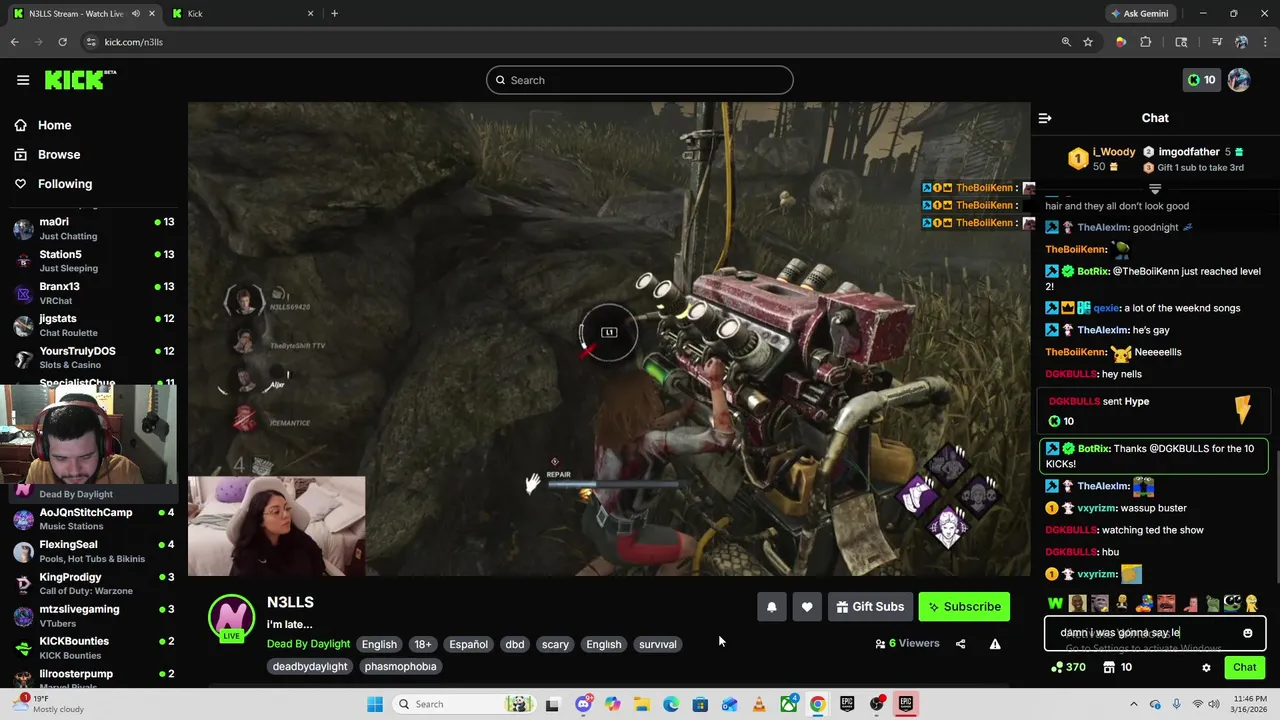Open the KICKs balance showing 10
The image size is (1280, 720).
[x=1201, y=80]
